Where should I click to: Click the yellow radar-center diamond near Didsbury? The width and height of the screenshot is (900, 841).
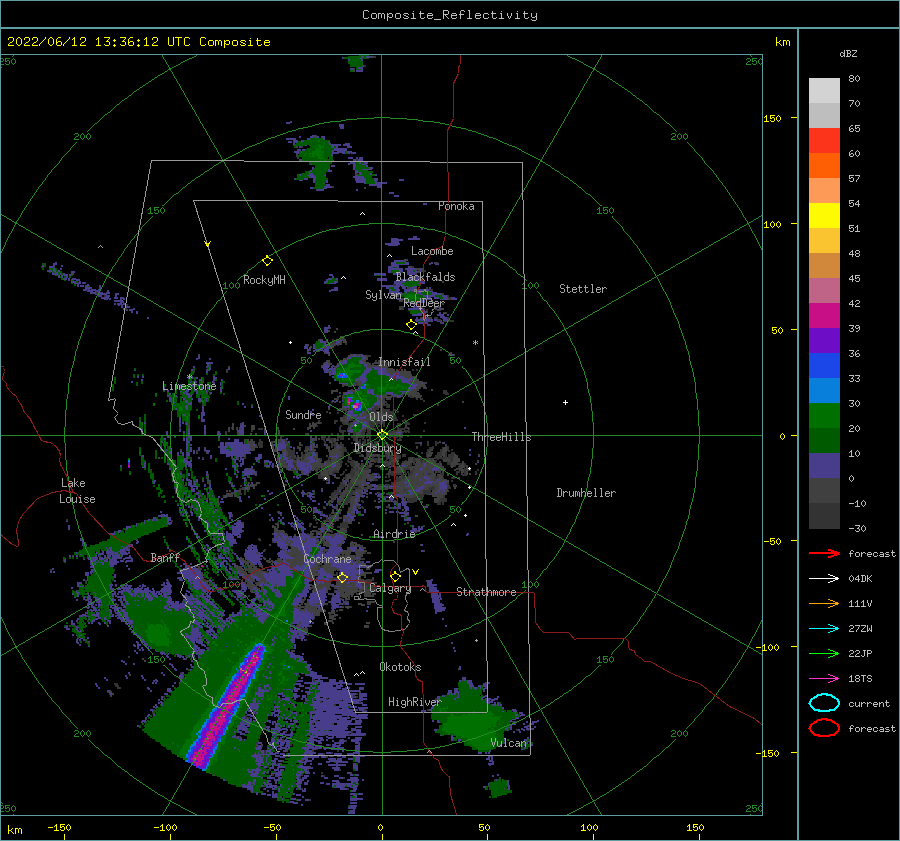coord(382,435)
